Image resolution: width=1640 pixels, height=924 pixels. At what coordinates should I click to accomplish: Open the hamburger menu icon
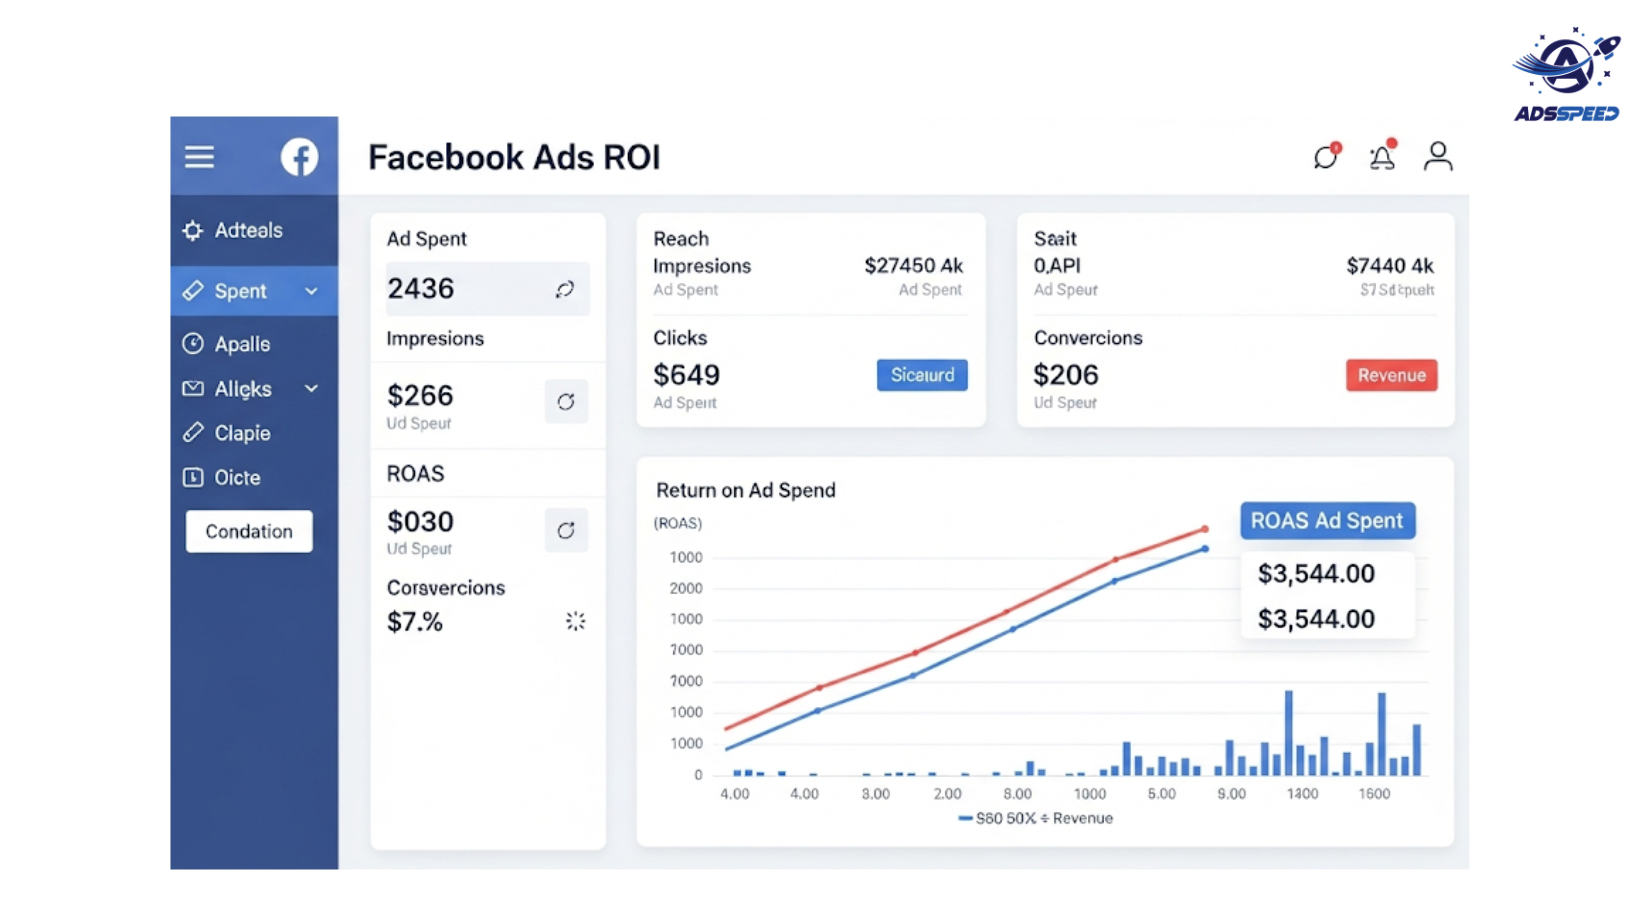(199, 157)
